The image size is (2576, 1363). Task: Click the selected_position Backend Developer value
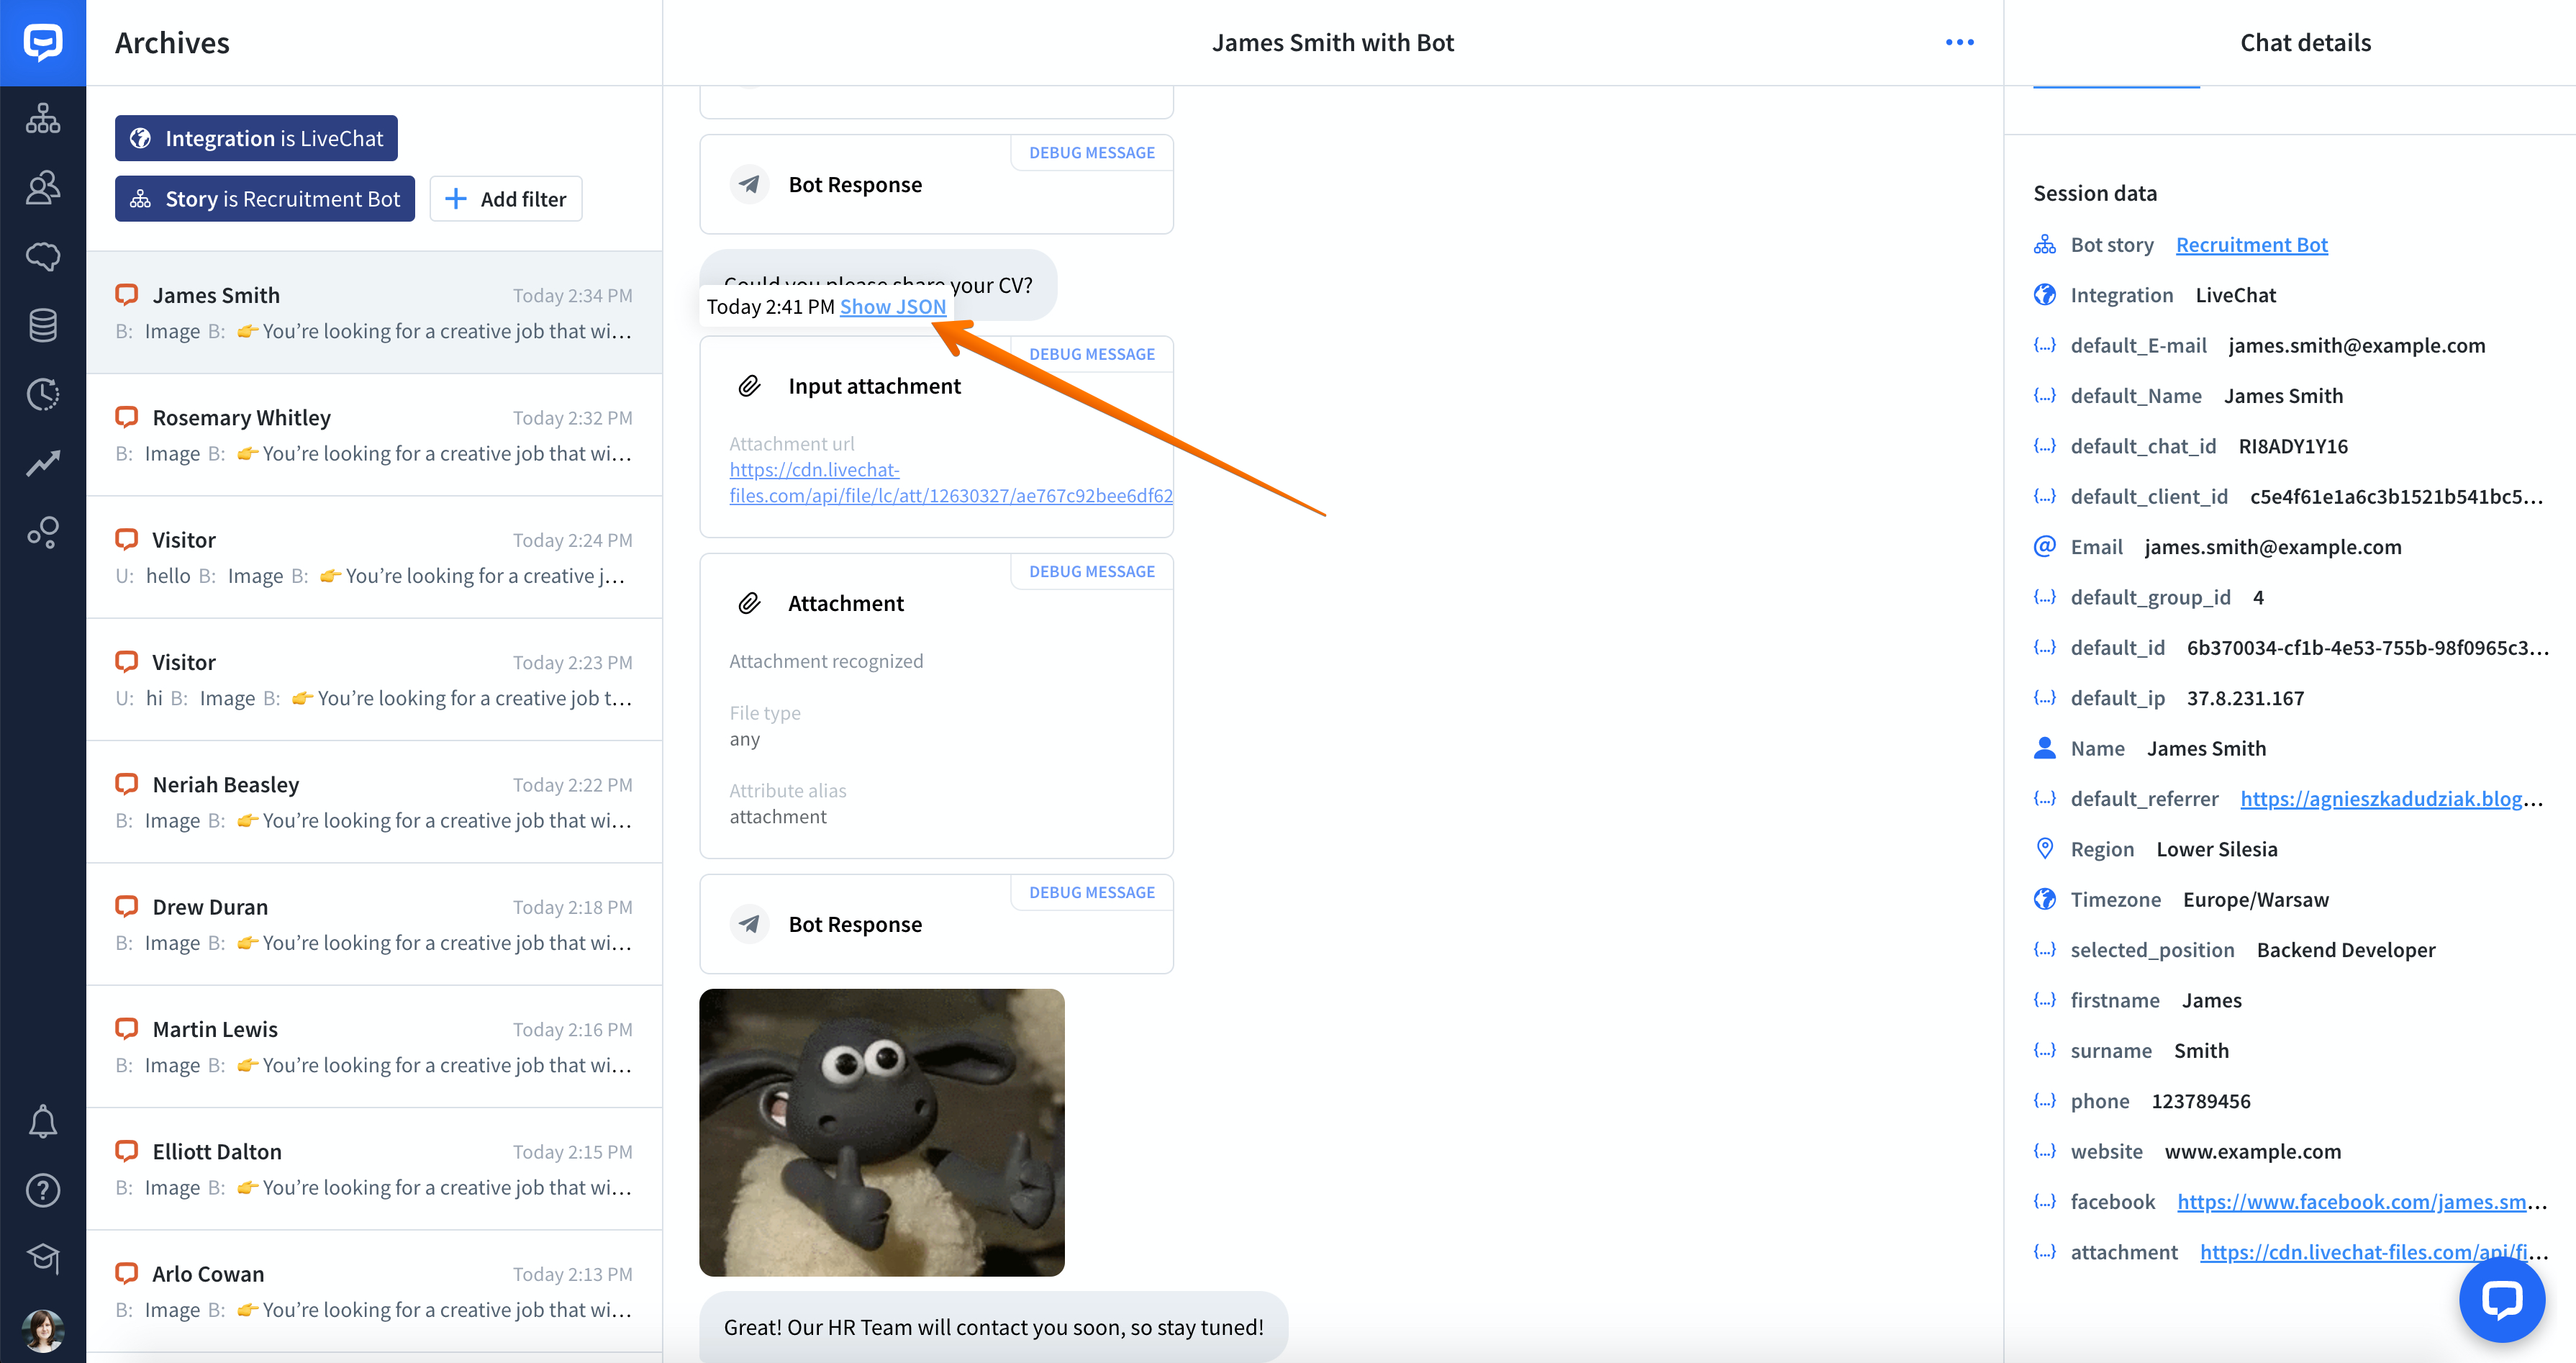2346,950
